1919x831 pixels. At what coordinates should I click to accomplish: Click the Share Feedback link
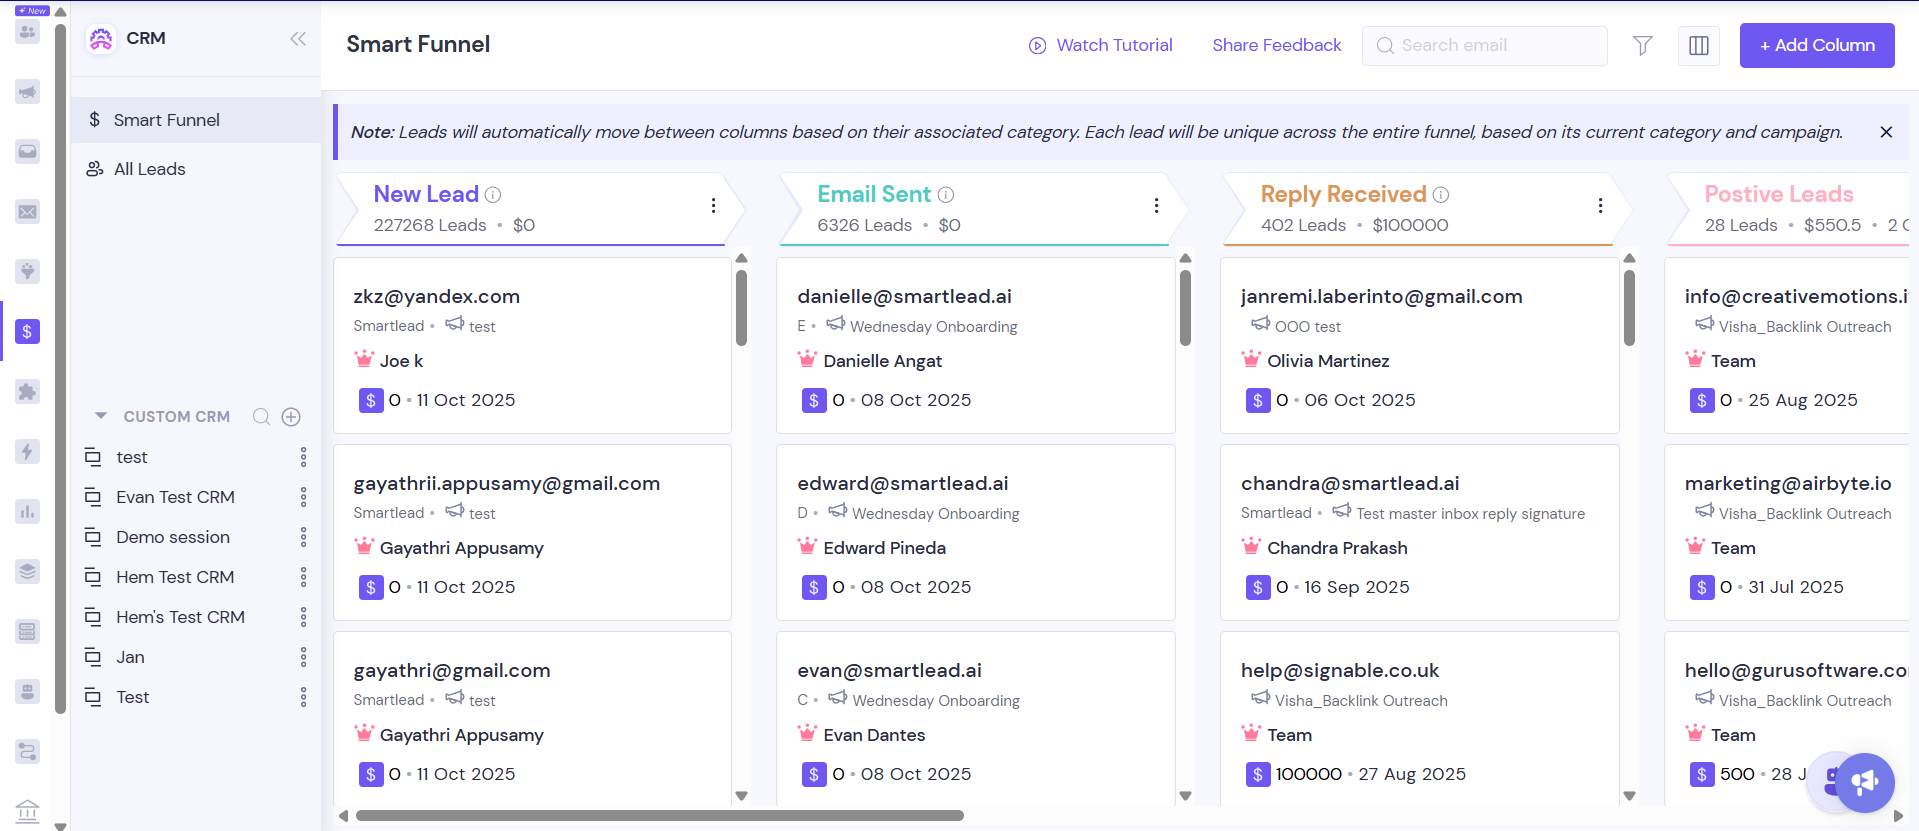click(x=1276, y=45)
